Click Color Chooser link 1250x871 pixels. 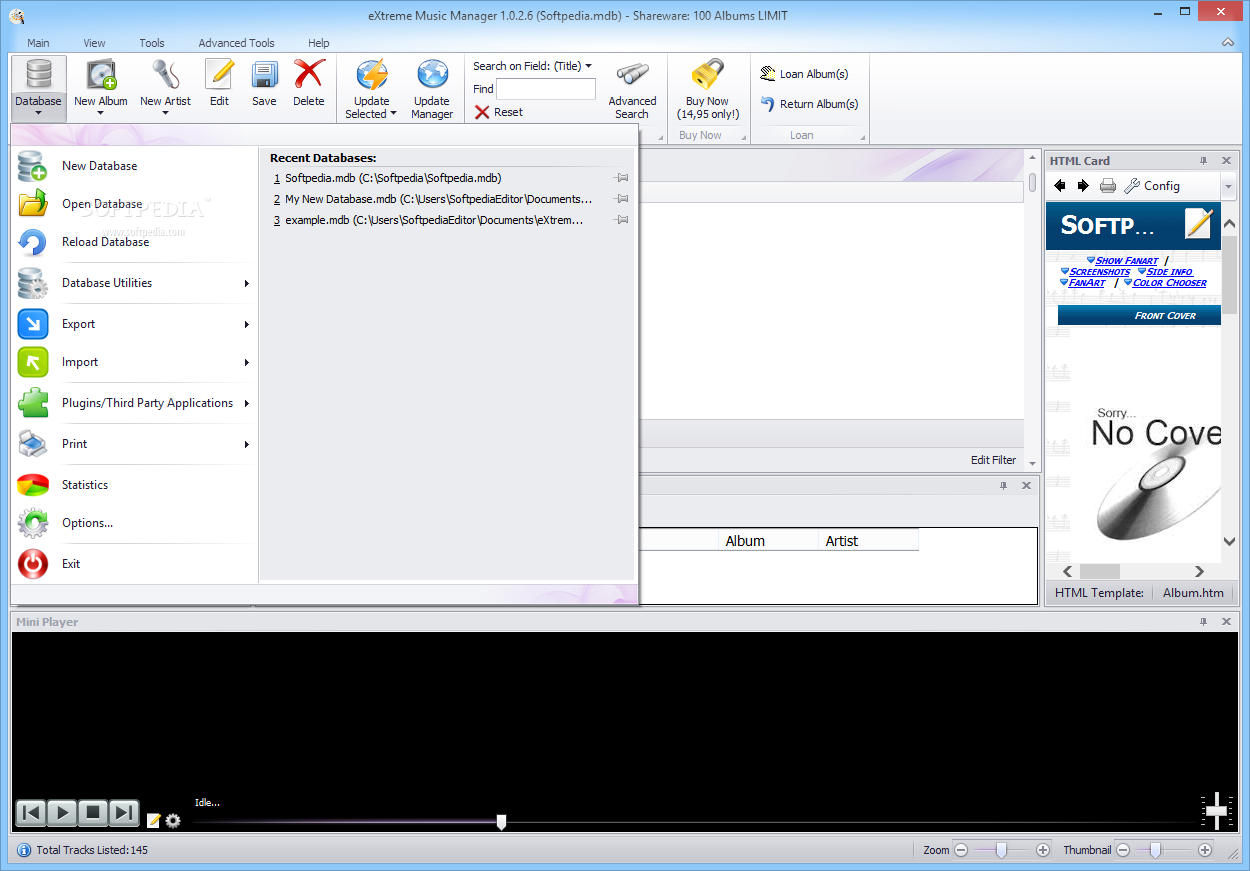[1169, 283]
